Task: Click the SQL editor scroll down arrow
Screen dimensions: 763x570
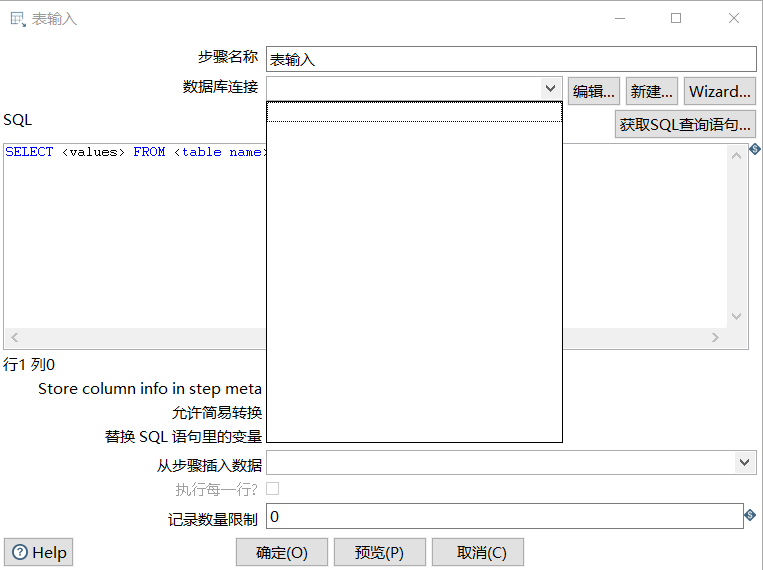Action: tap(736, 316)
